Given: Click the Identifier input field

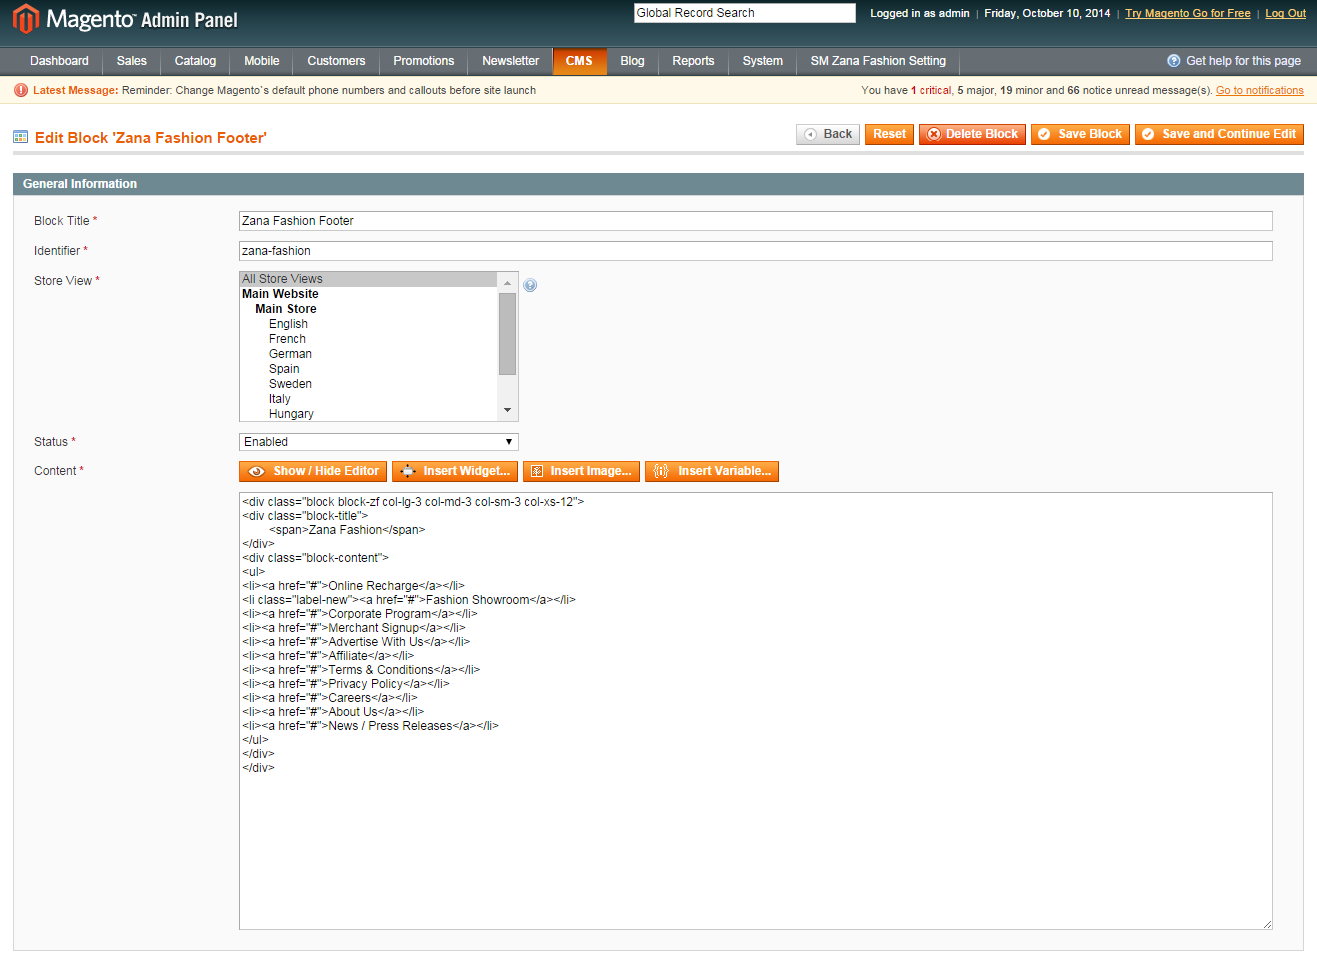Looking at the screenshot, I should (x=756, y=251).
